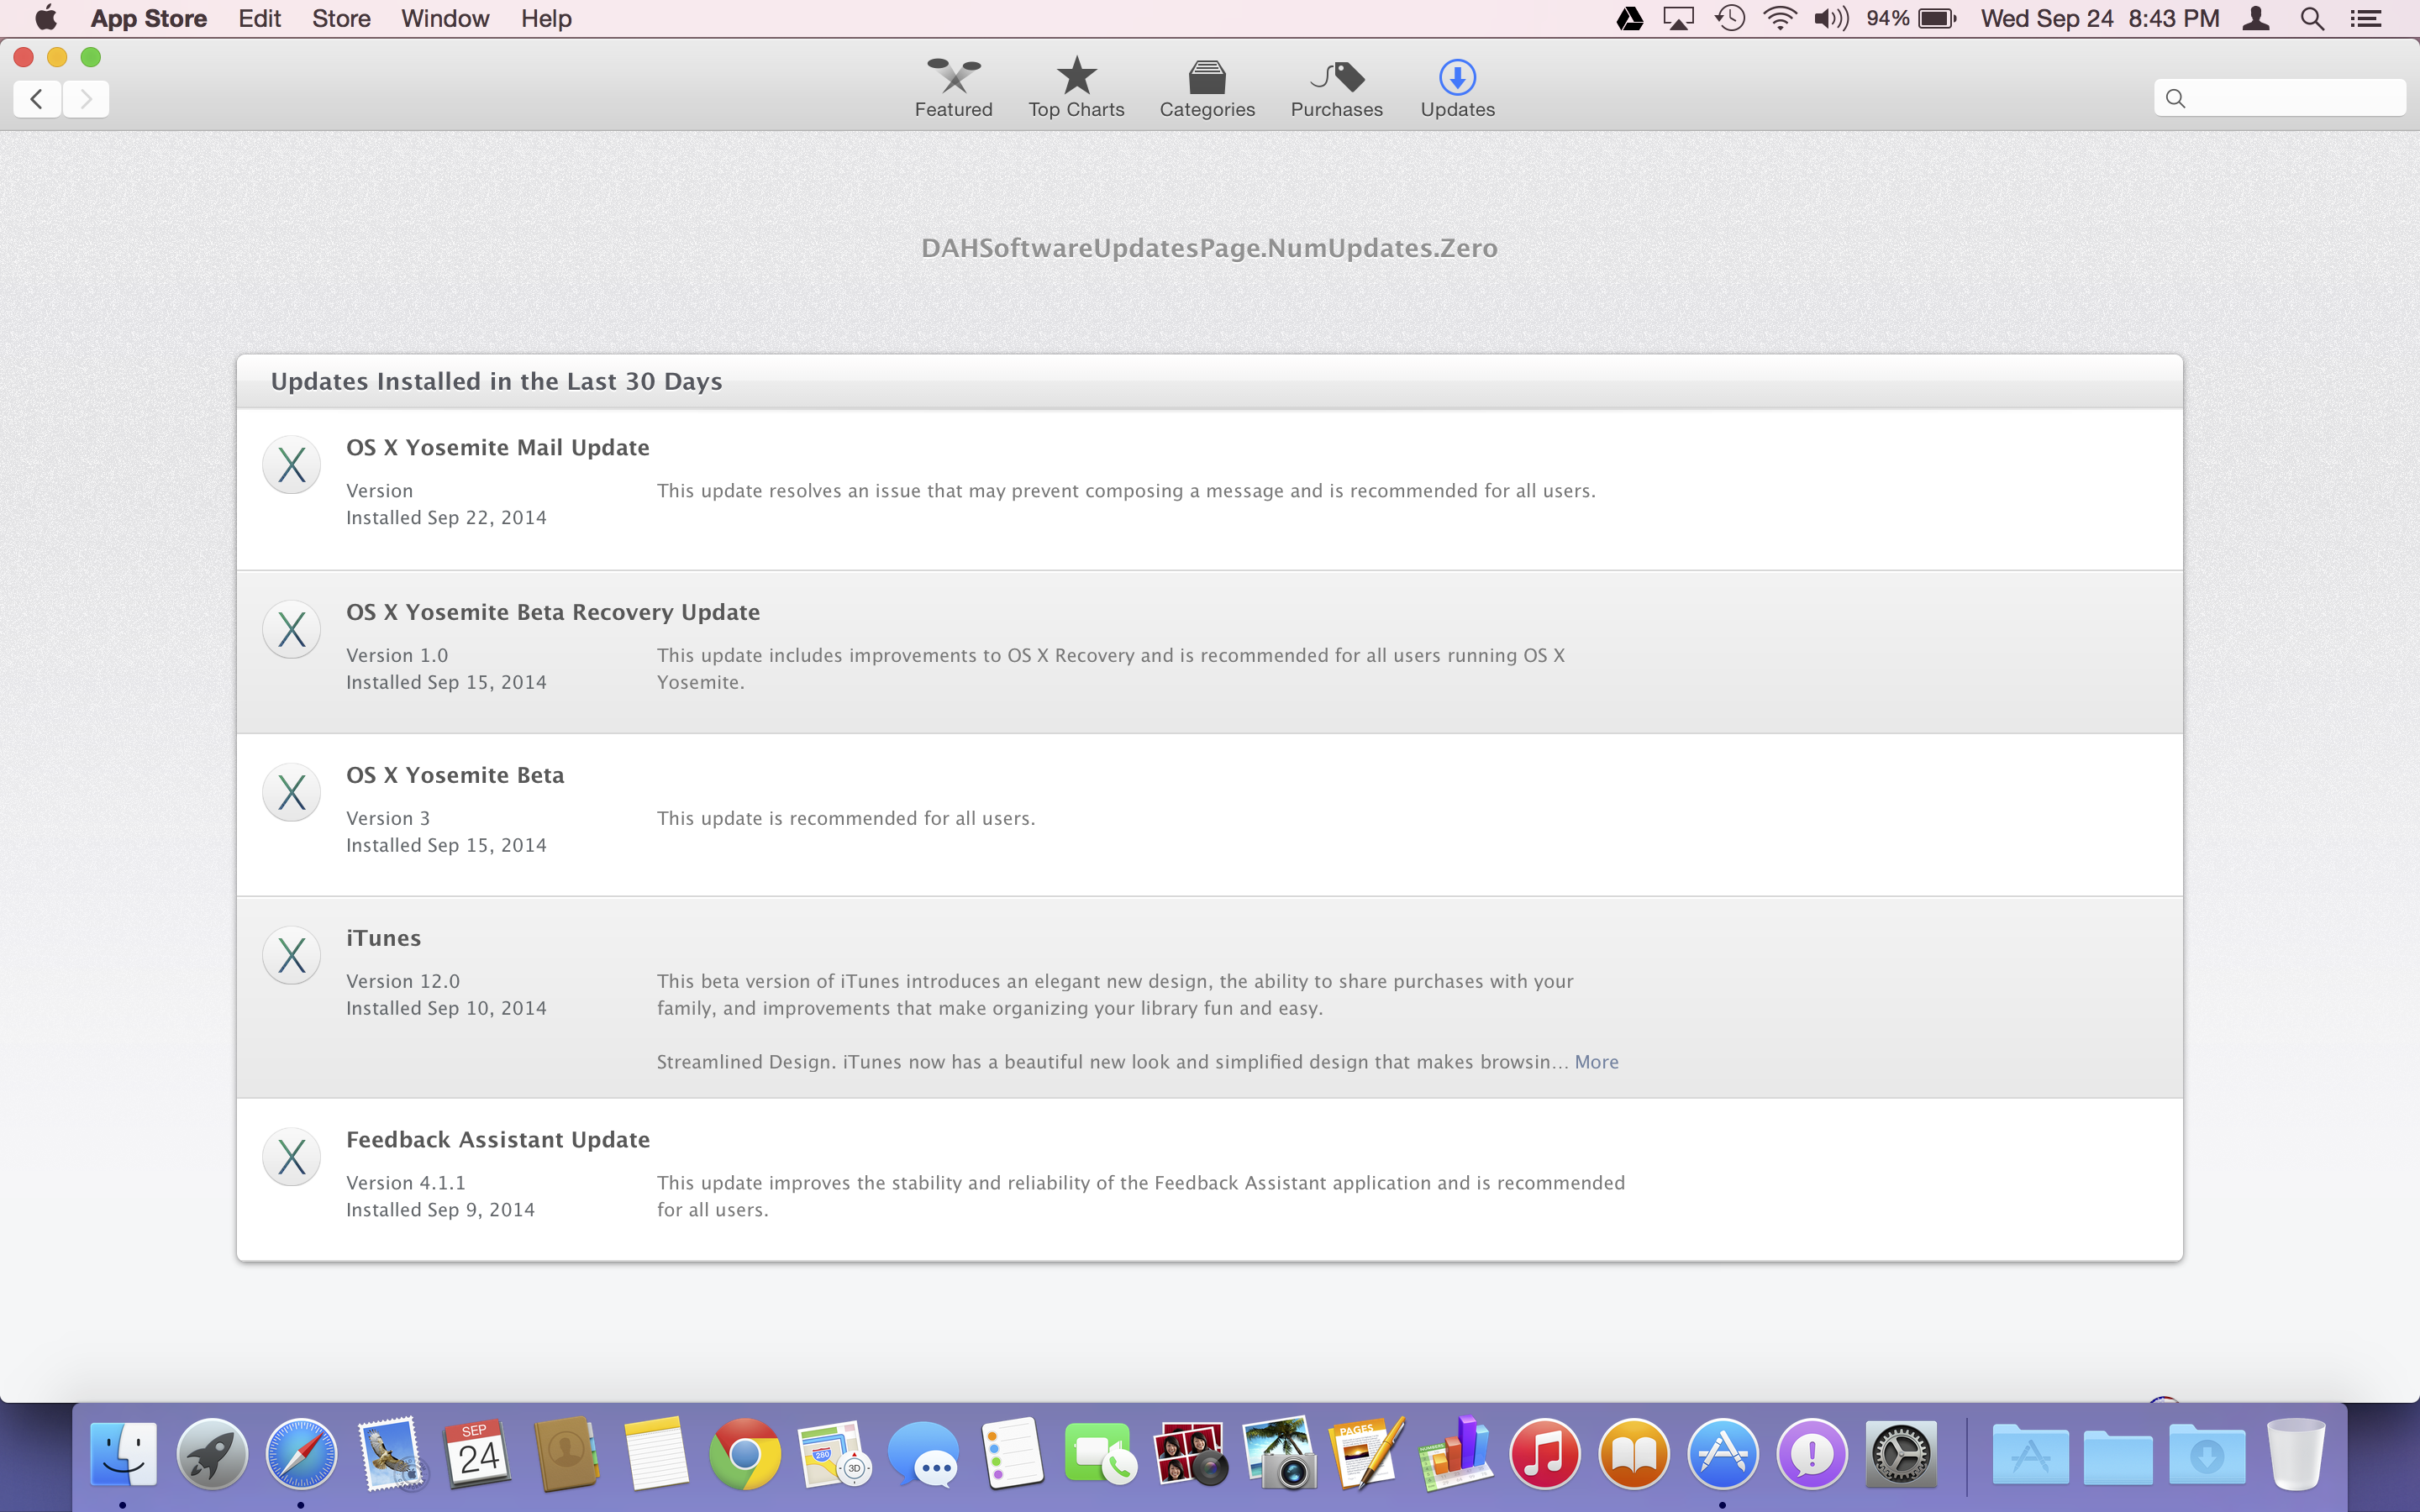Select the Updates tab
Image resolution: width=2420 pixels, height=1512 pixels.
(1457, 88)
